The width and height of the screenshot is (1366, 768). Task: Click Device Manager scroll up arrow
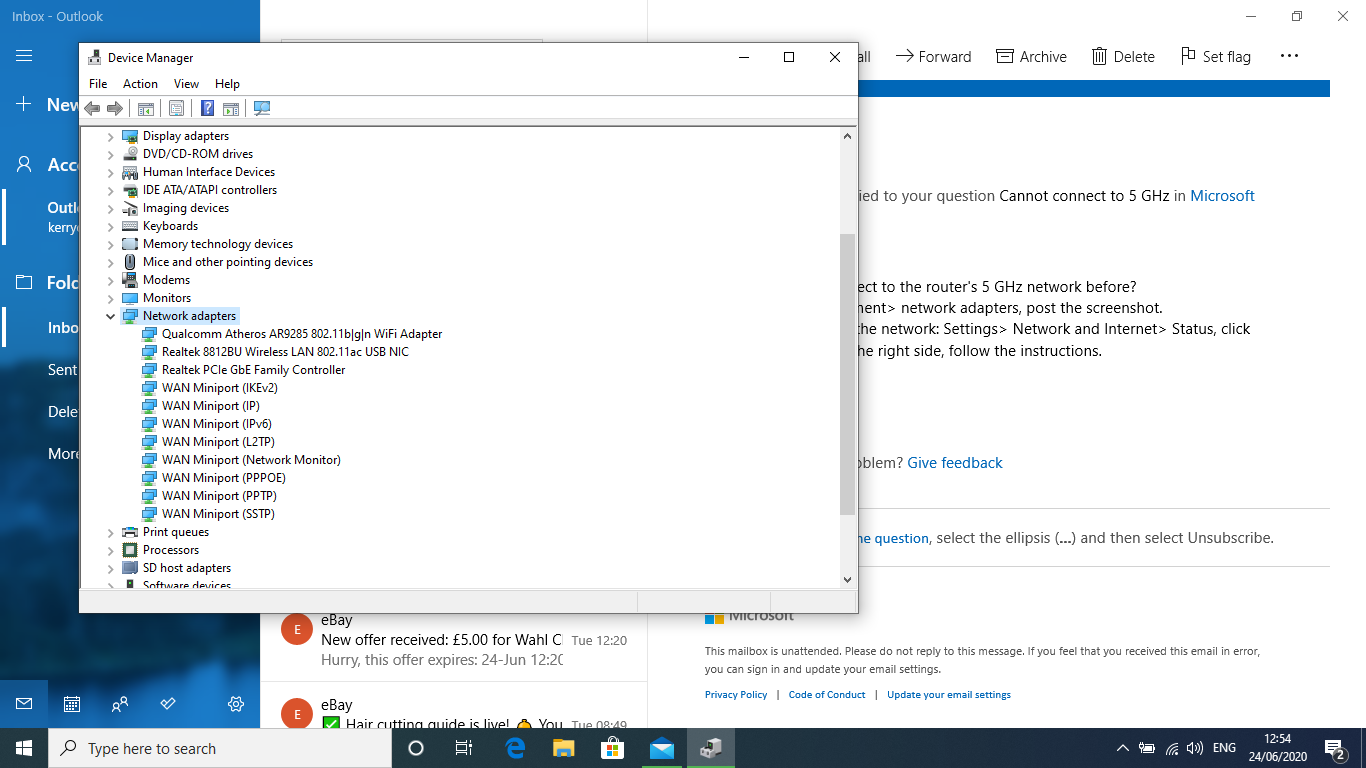[847, 135]
